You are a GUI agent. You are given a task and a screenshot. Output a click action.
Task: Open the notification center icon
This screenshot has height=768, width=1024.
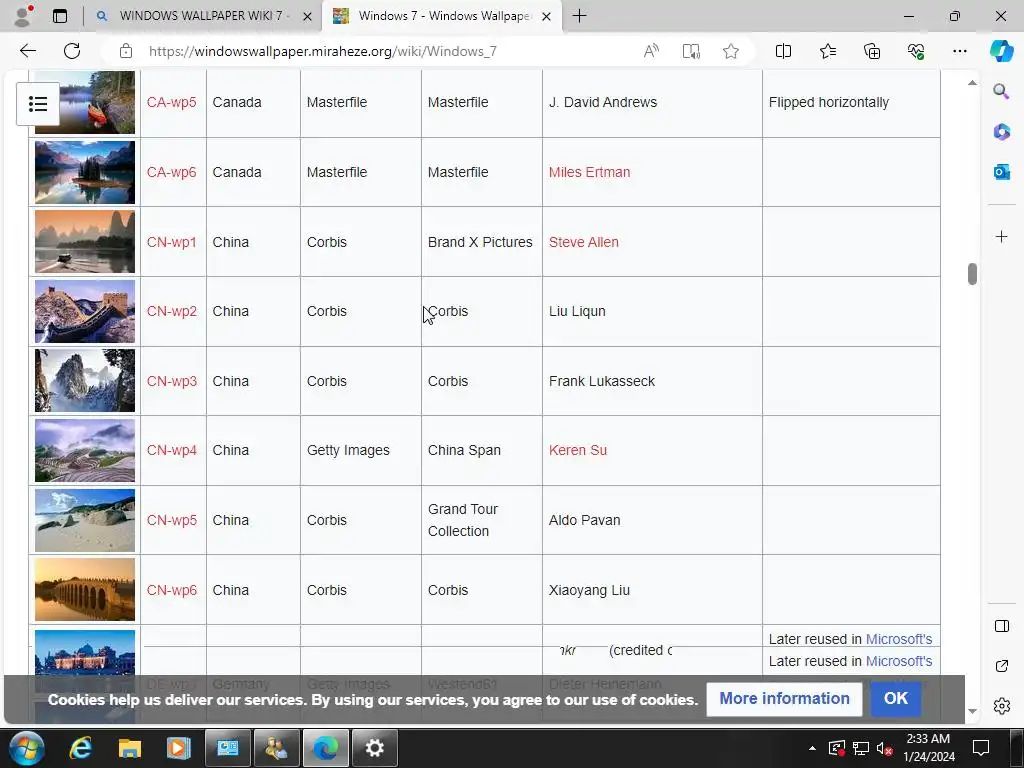point(981,748)
